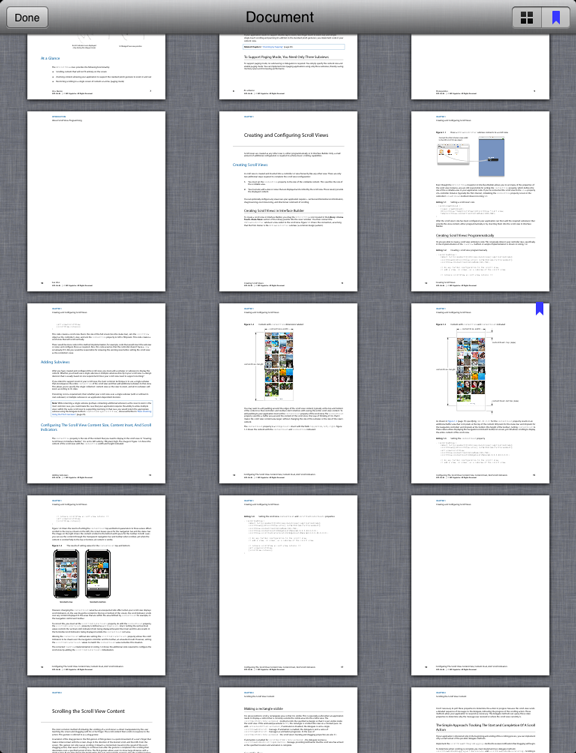Click the blue bookmark ribbon on page
This screenshot has width=576, height=753.
(539, 309)
